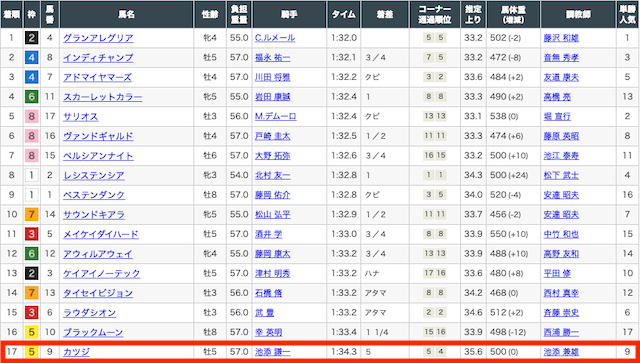Open horse link ブラックムーン
This screenshot has width=640, height=363.
93,332
